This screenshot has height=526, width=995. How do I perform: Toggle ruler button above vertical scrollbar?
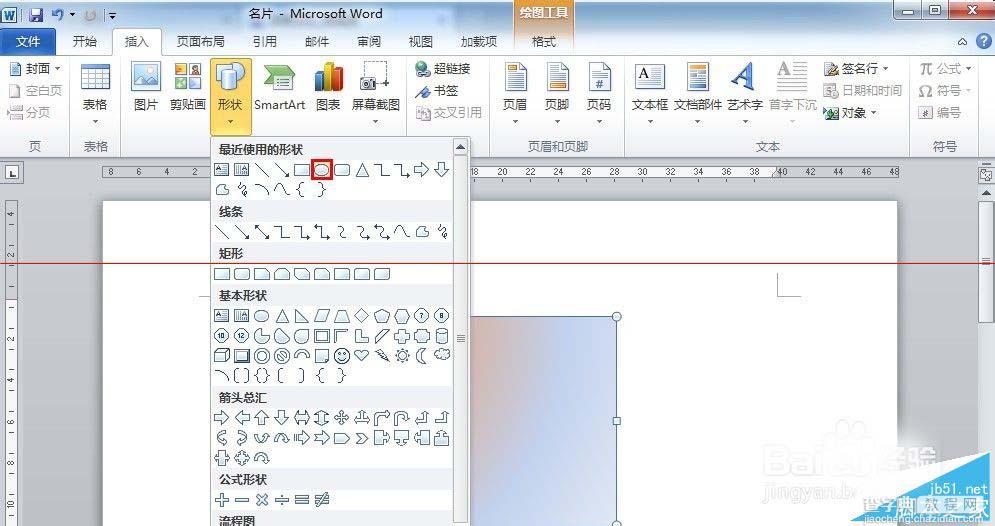pos(985,174)
